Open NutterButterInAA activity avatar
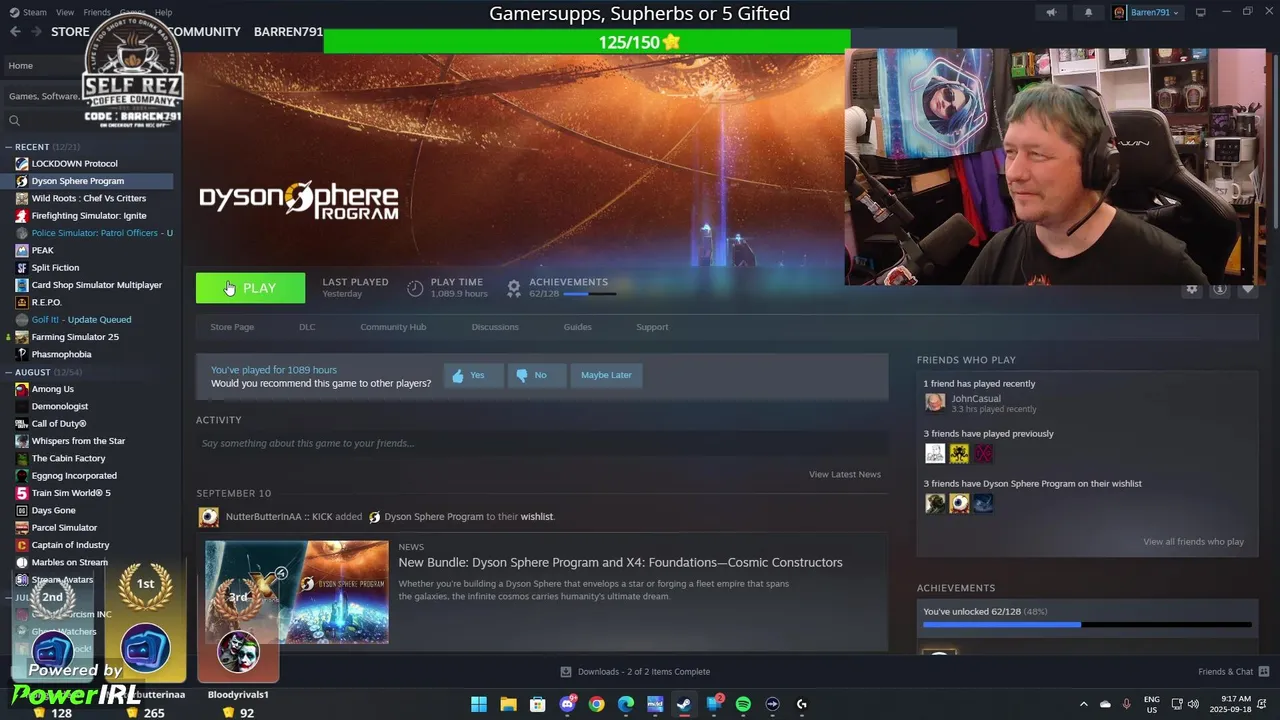Viewport: 1280px width, 720px height. (x=209, y=517)
